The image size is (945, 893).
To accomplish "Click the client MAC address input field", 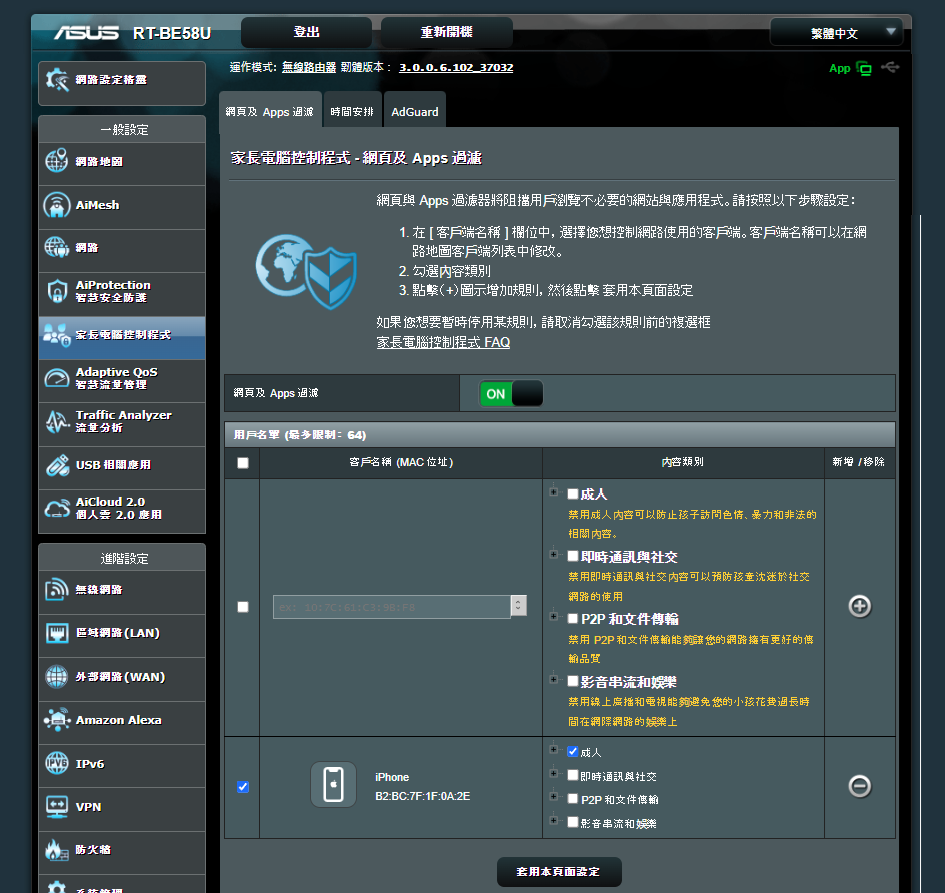I will [x=392, y=607].
